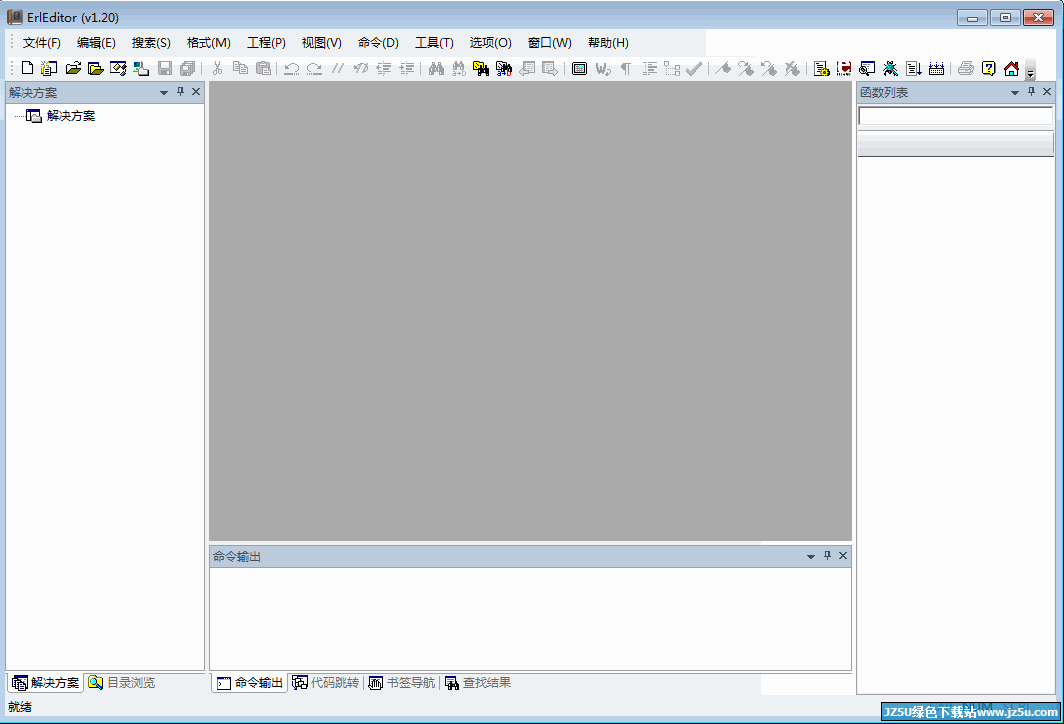Click the 就绪 status bar text
This screenshot has height=724, width=1064.
(20, 707)
